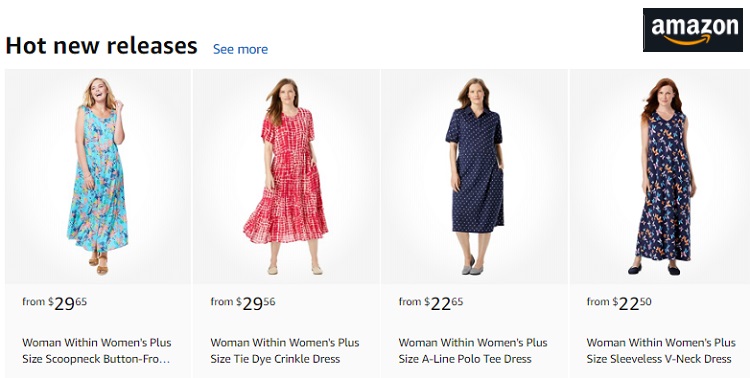Open the navy butterfly print sleeveless dress image
Viewport: 750px width, 378px height.
click(x=660, y=177)
